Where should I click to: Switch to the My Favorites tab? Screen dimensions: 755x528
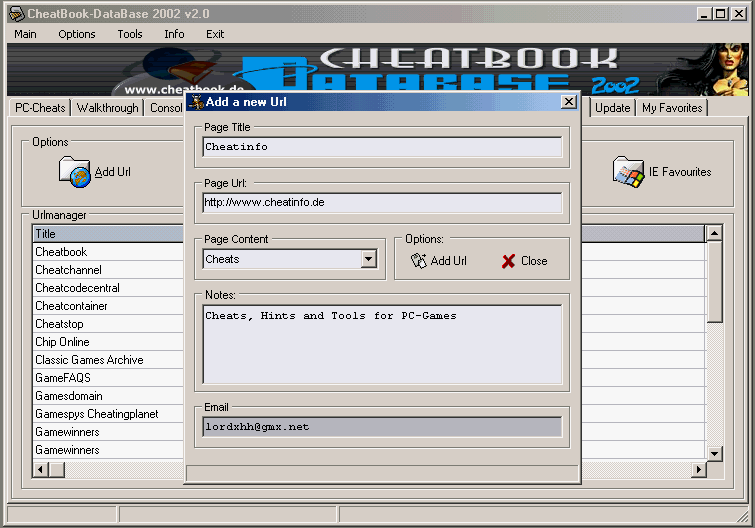click(672, 108)
